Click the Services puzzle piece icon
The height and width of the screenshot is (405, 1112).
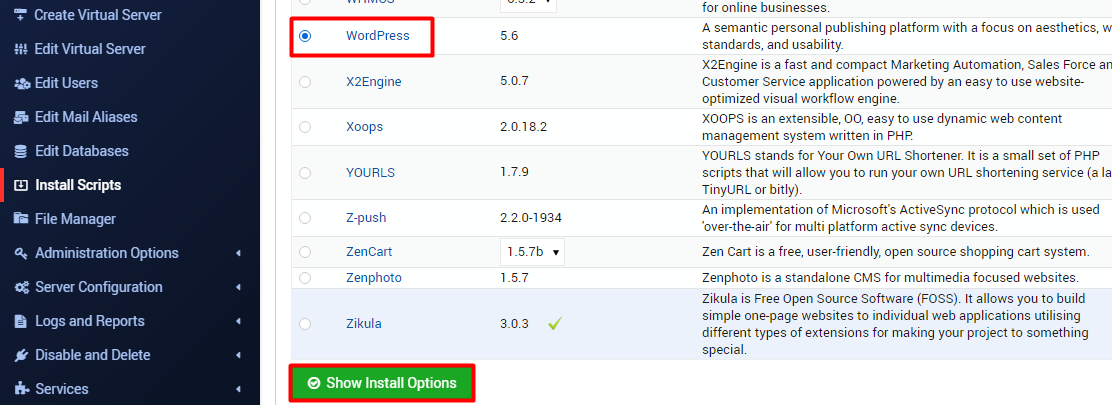coord(21,389)
